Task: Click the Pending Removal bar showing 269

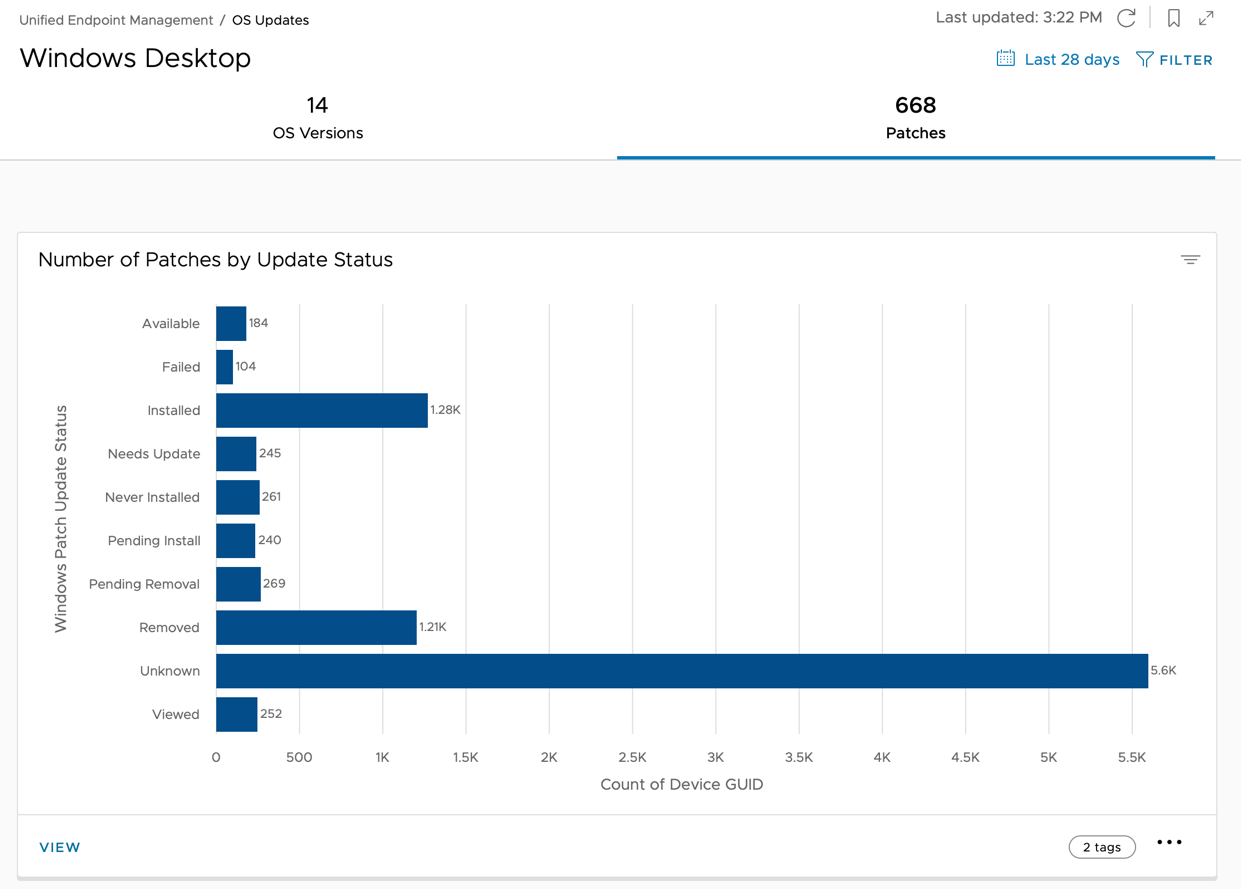Action: coord(238,584)
